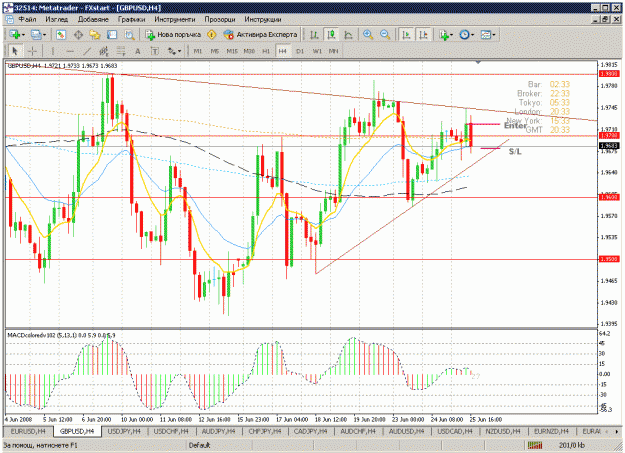
Task: Select the Text tool marked A
Action: [138, 51]
